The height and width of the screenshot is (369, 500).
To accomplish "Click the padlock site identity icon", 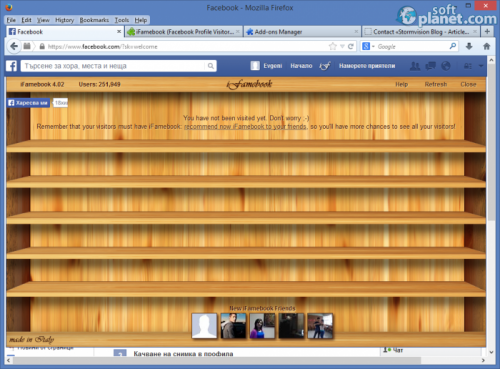I will tap(42, 46).
